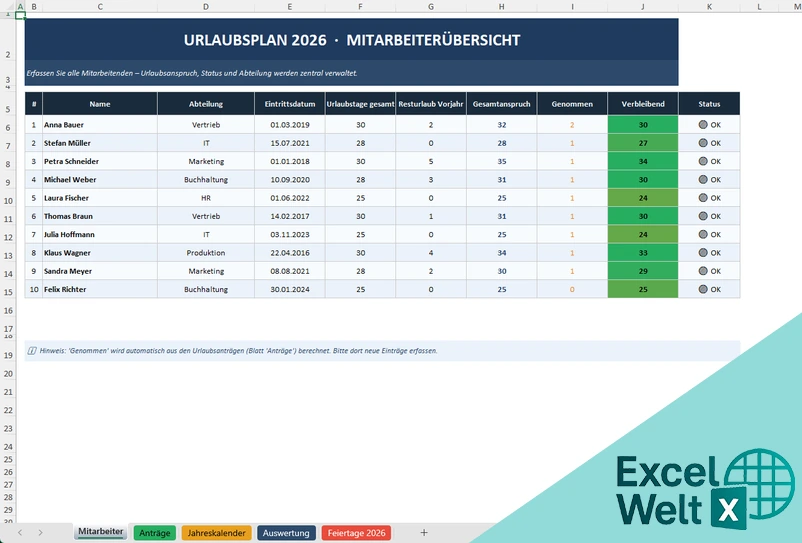Select the Petra Schneider name cell
Image resolution: width=802 pixels, height=543 pixels.
coord(100,161)
